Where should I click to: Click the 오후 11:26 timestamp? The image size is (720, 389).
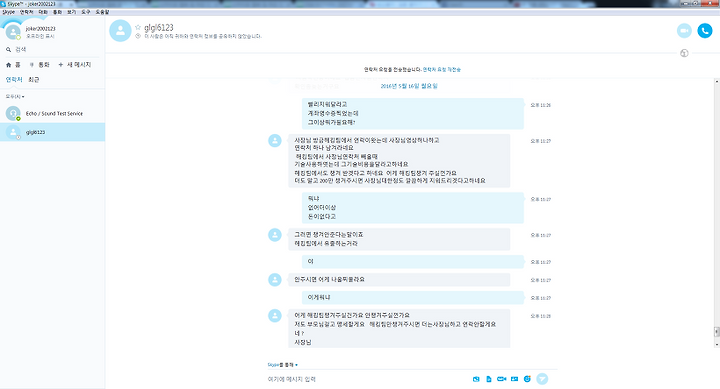click(540, 105)
